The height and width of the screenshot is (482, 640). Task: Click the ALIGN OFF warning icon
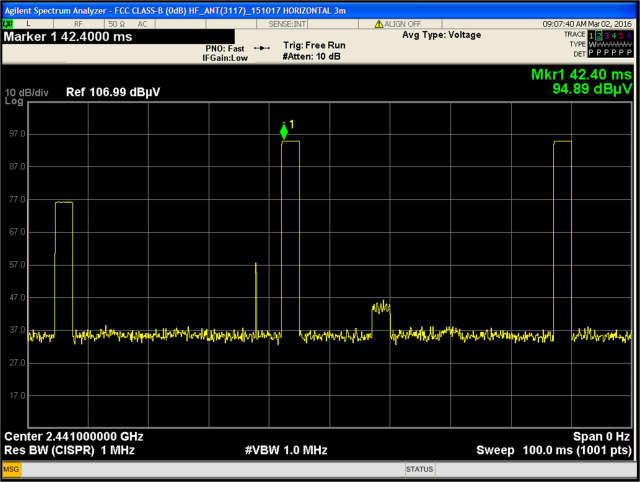click(x=379, y=24)
